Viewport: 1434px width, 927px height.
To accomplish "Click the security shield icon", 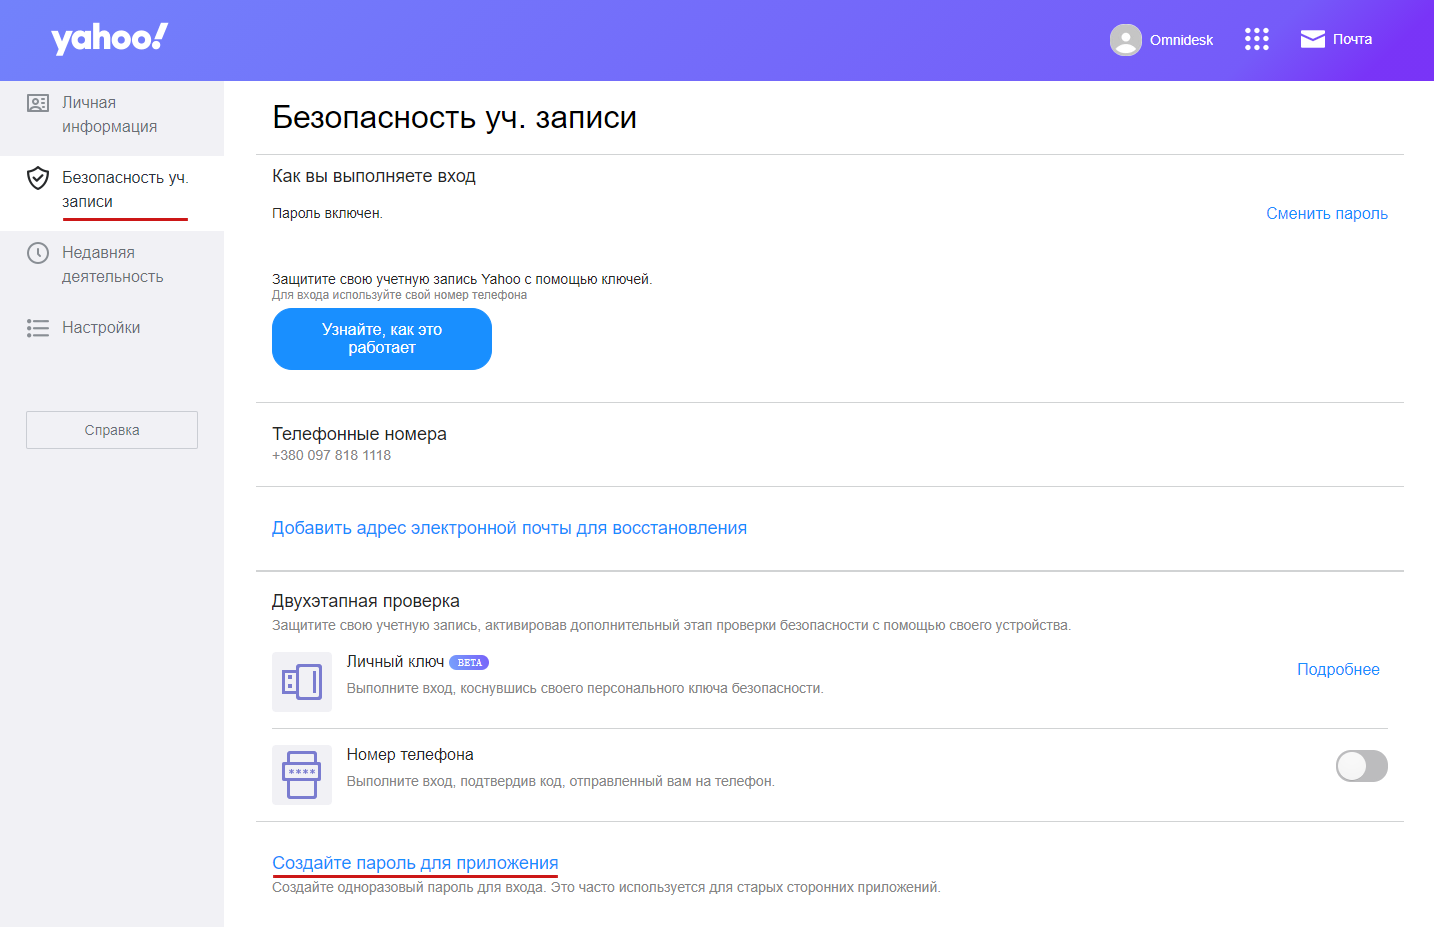I will coord(38,178).
